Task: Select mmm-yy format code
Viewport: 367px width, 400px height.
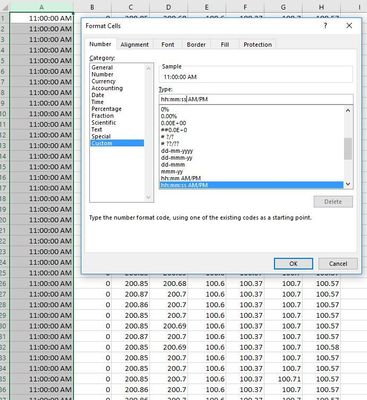Action: (x=251, y=172)
